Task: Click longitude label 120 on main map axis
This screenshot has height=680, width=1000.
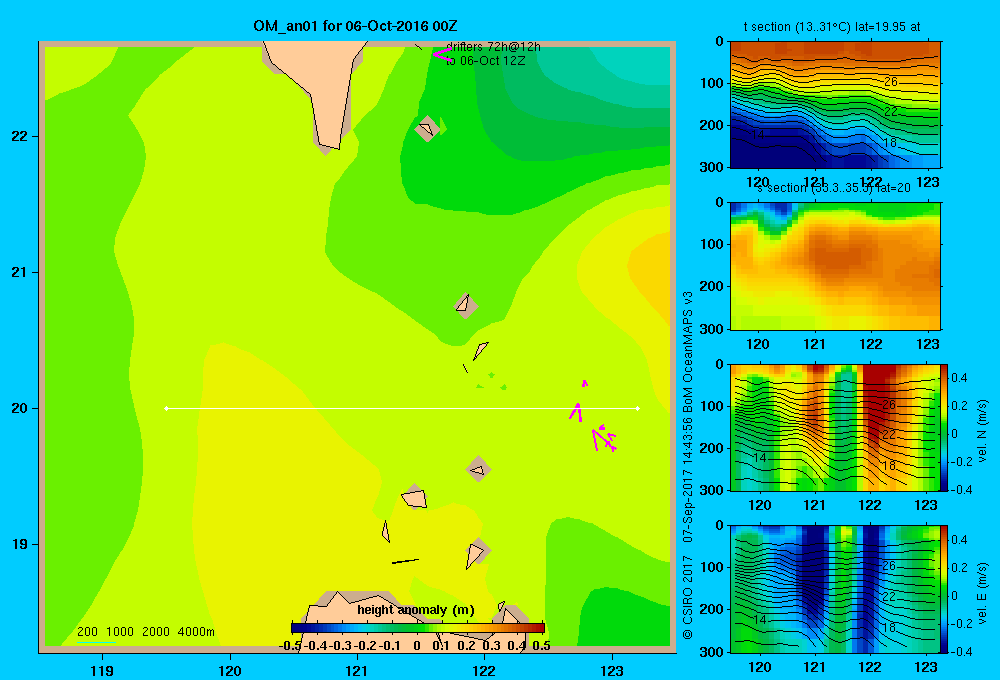Action: coord(230,670)
